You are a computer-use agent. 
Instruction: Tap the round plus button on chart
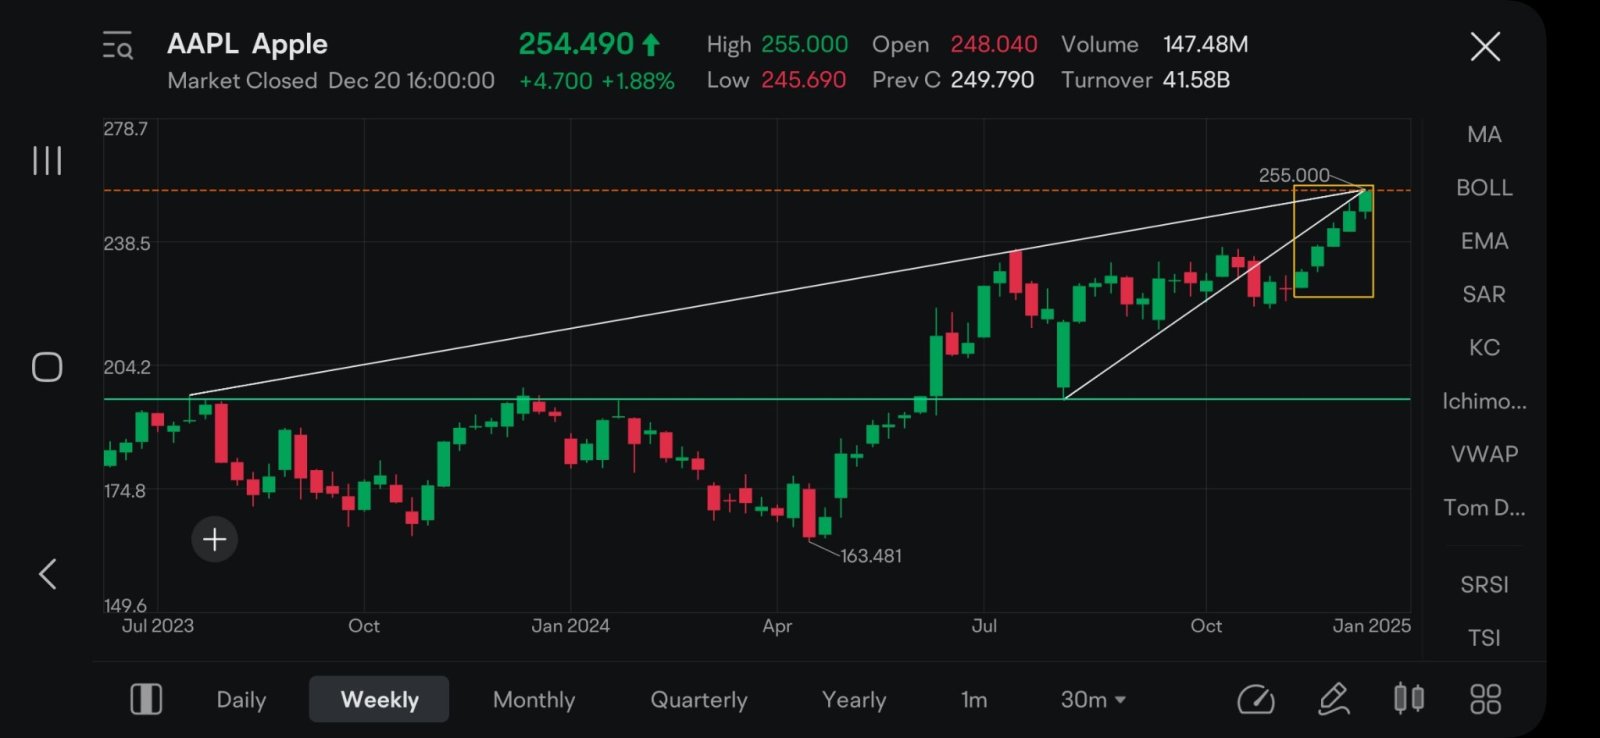click(215, 540)
